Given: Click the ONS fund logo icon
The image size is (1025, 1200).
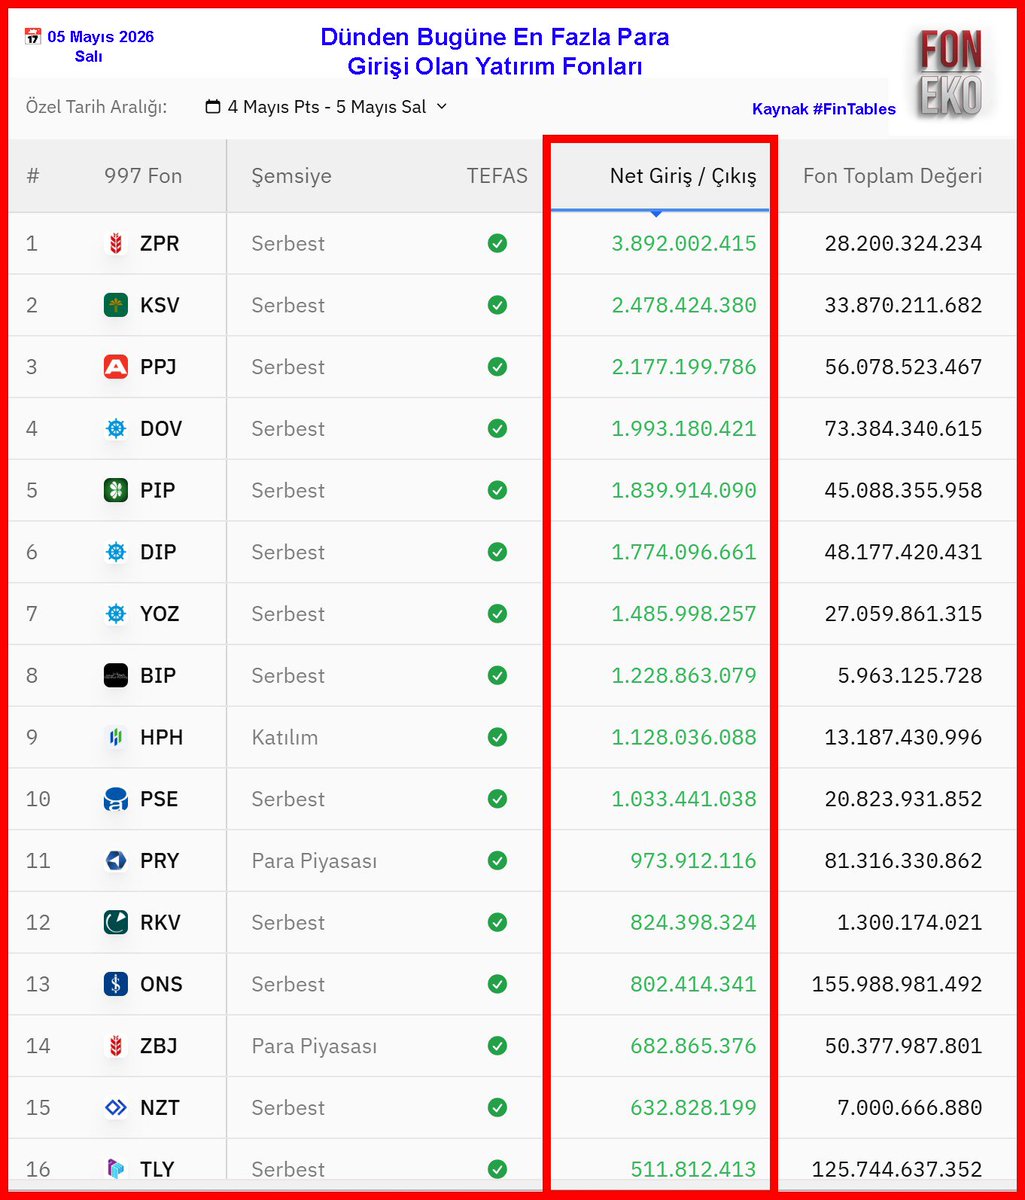Looking at the screenshot, I should pos(116,984).
